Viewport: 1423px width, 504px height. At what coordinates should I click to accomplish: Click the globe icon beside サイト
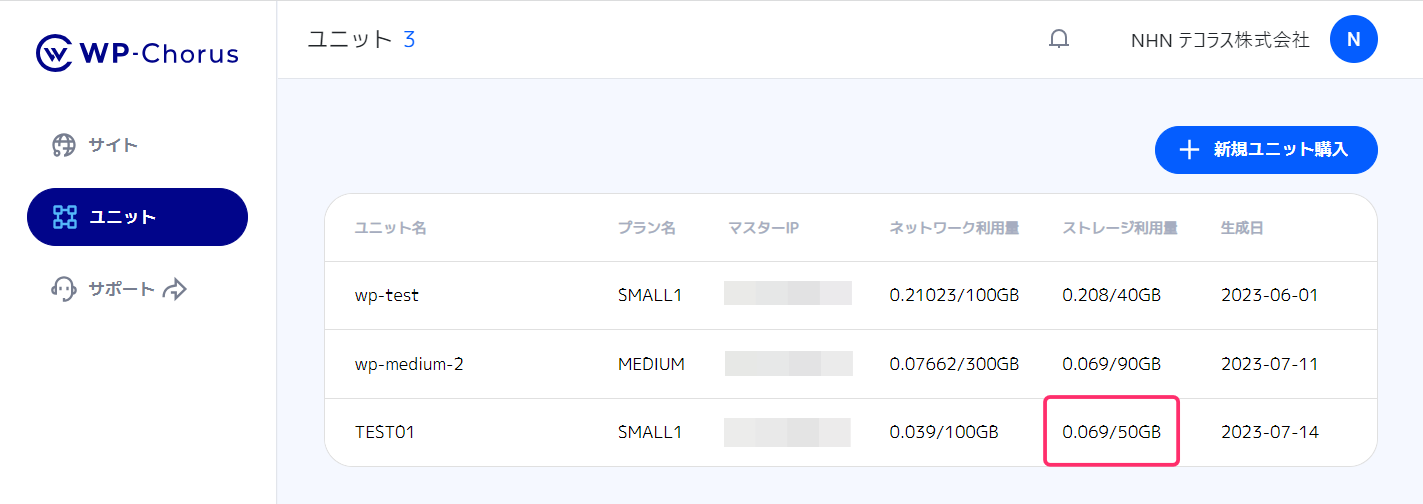(64, 145)
